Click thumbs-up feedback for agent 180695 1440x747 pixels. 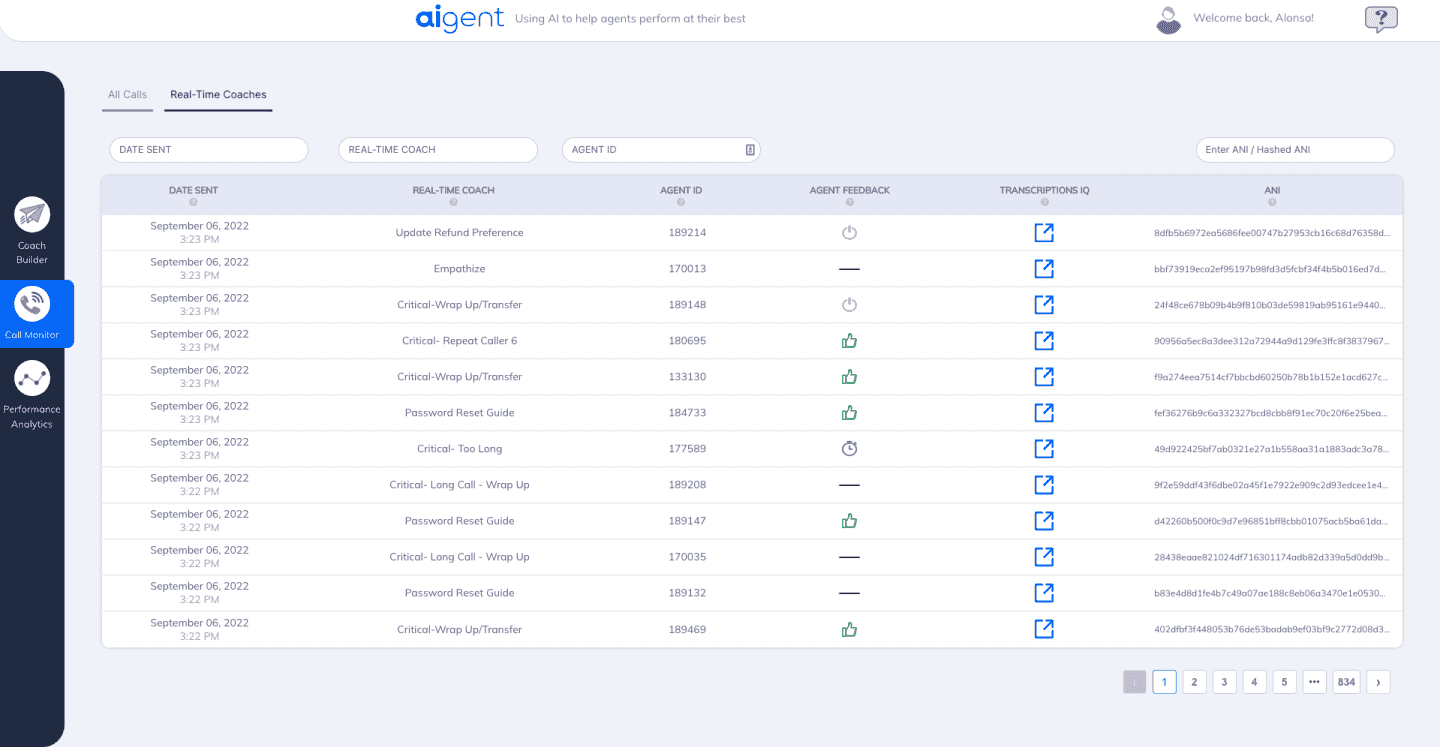click(849, 341)
